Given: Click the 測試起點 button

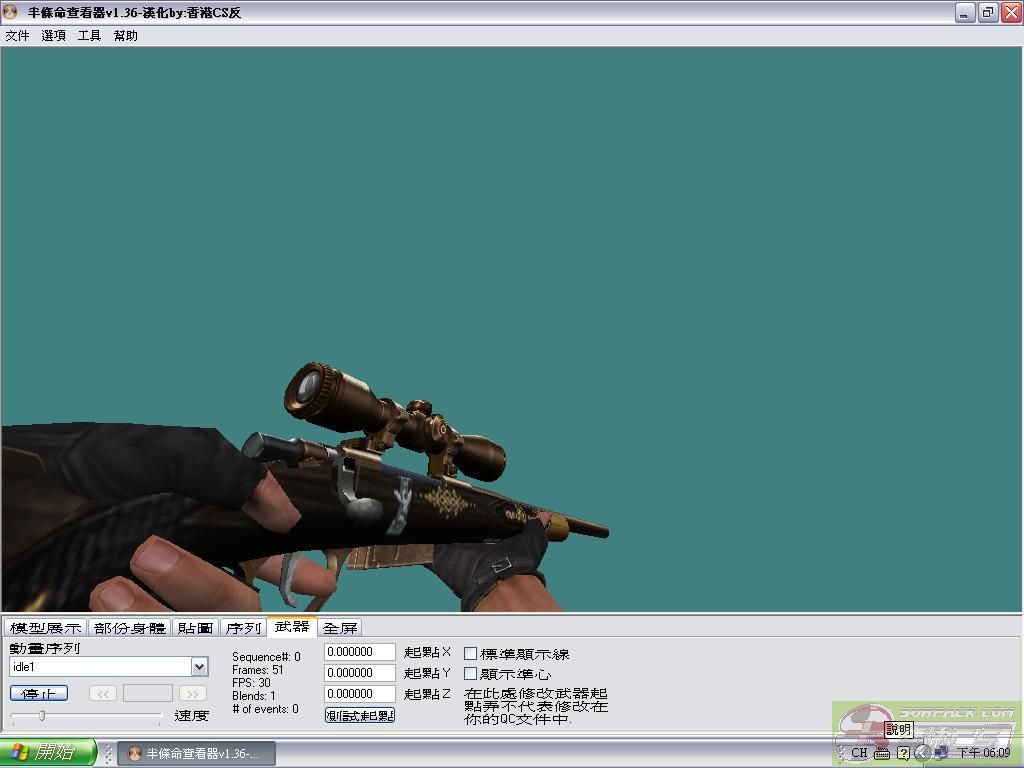Looking at the screenshot, I should pos(360,715).
